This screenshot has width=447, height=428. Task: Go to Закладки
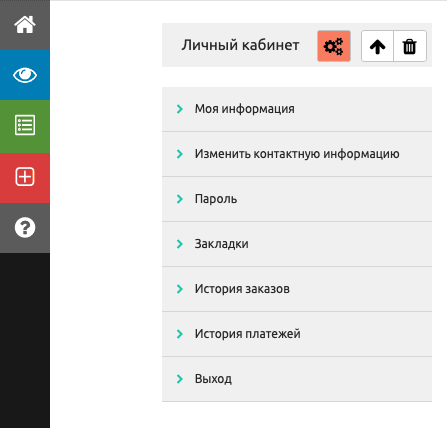[222, 244]
